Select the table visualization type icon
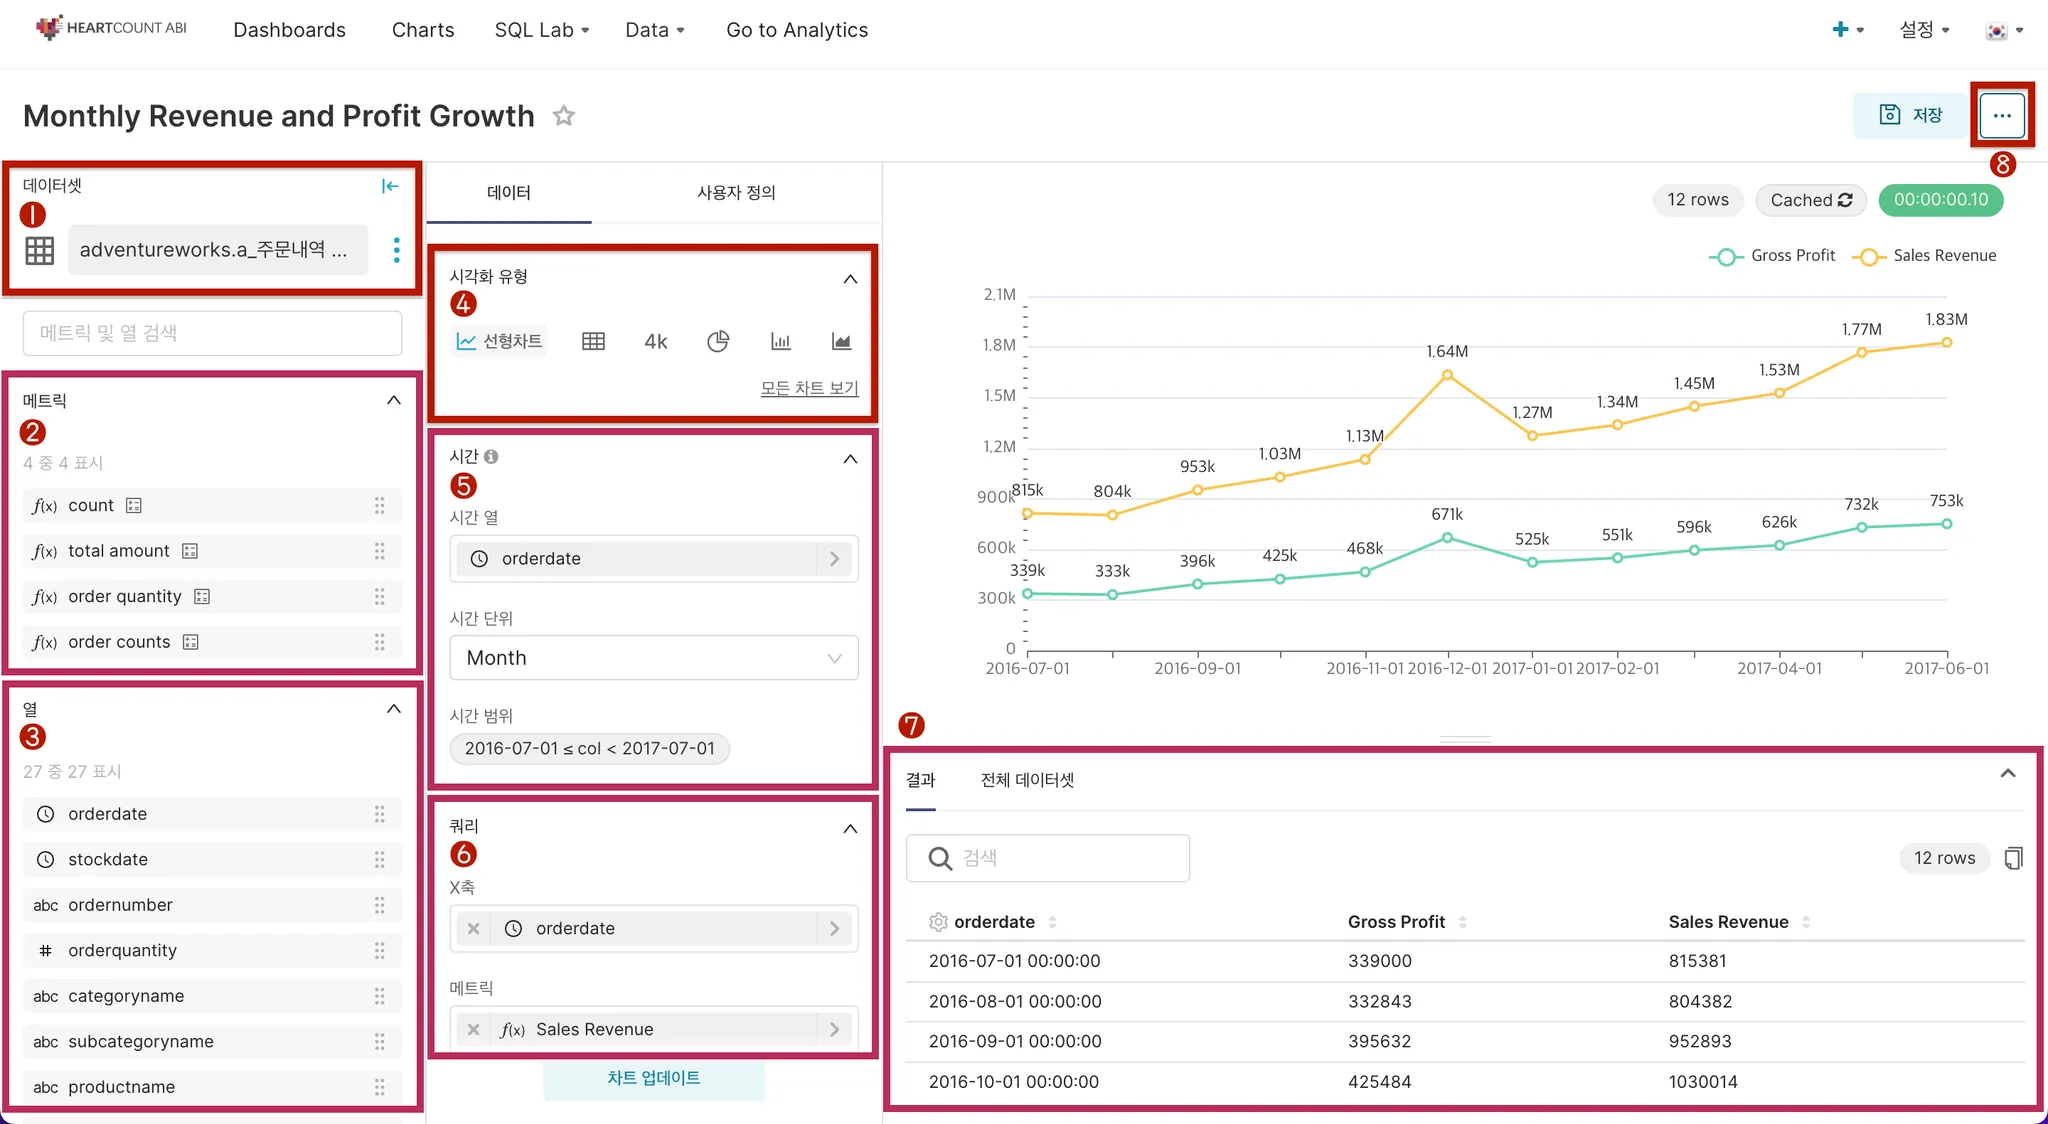 593,342
